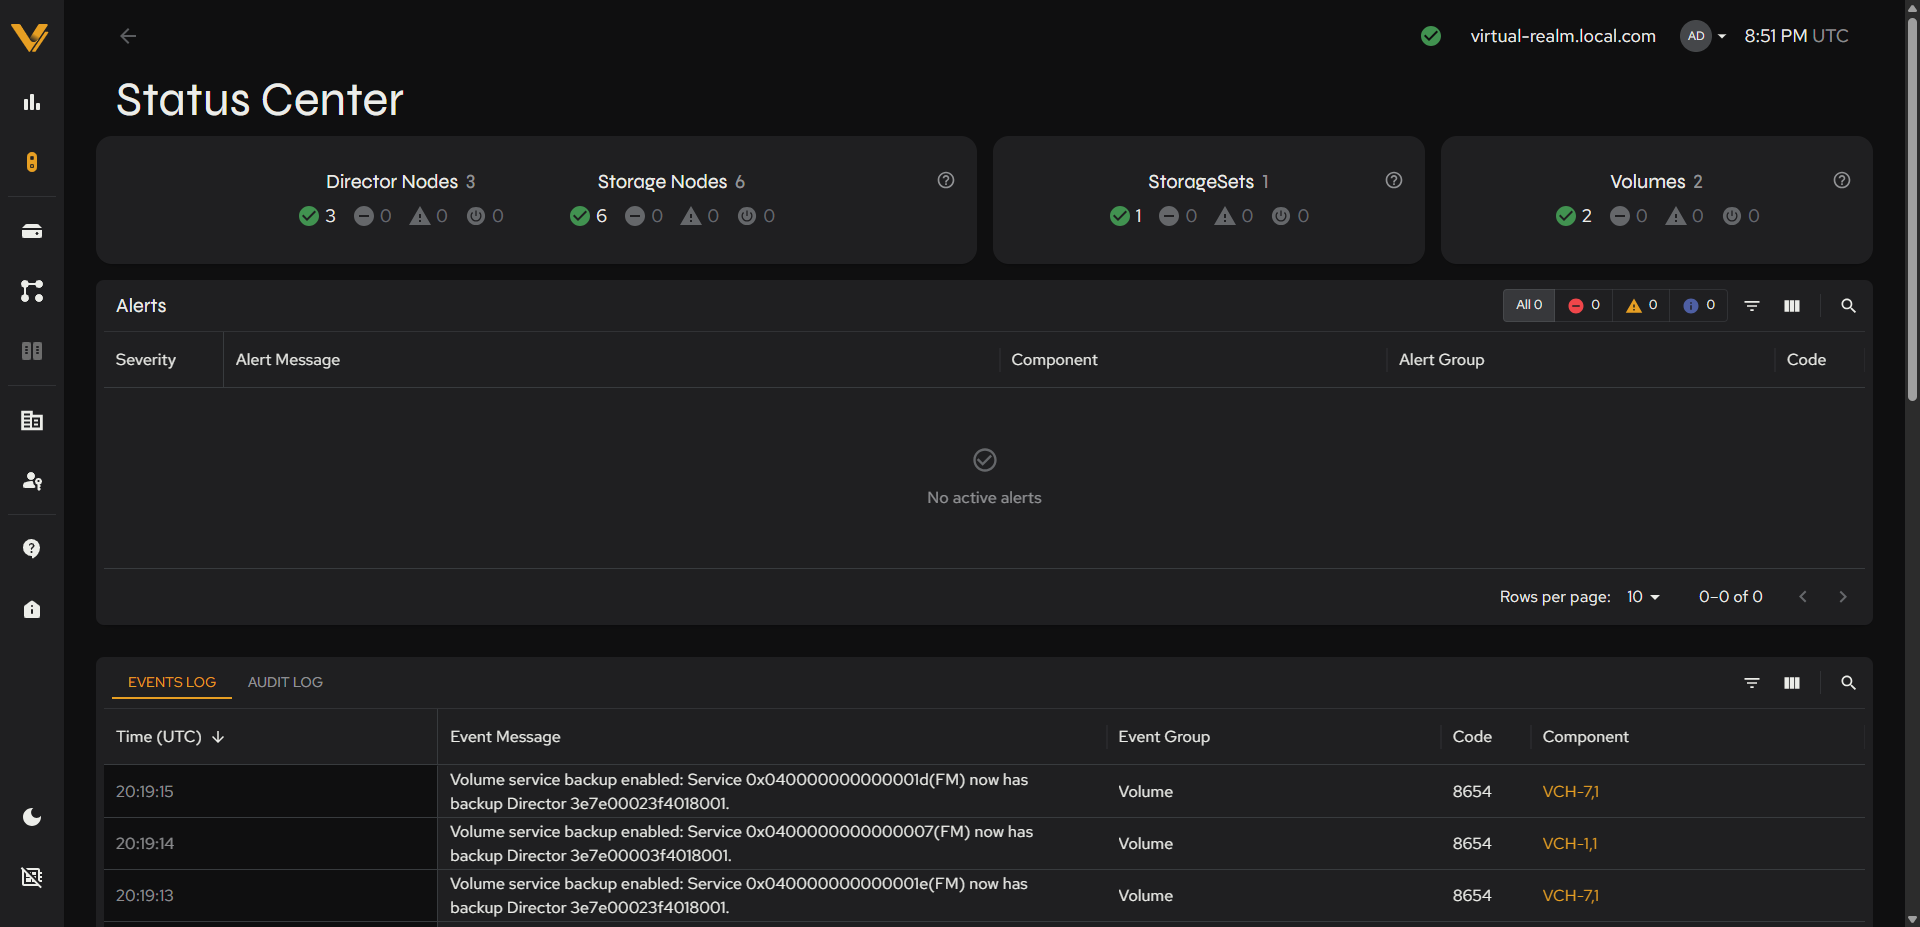Screen dimensions: 1920x927
Task: Click the back arrow above Status Center
Action: tap(128, 36)
